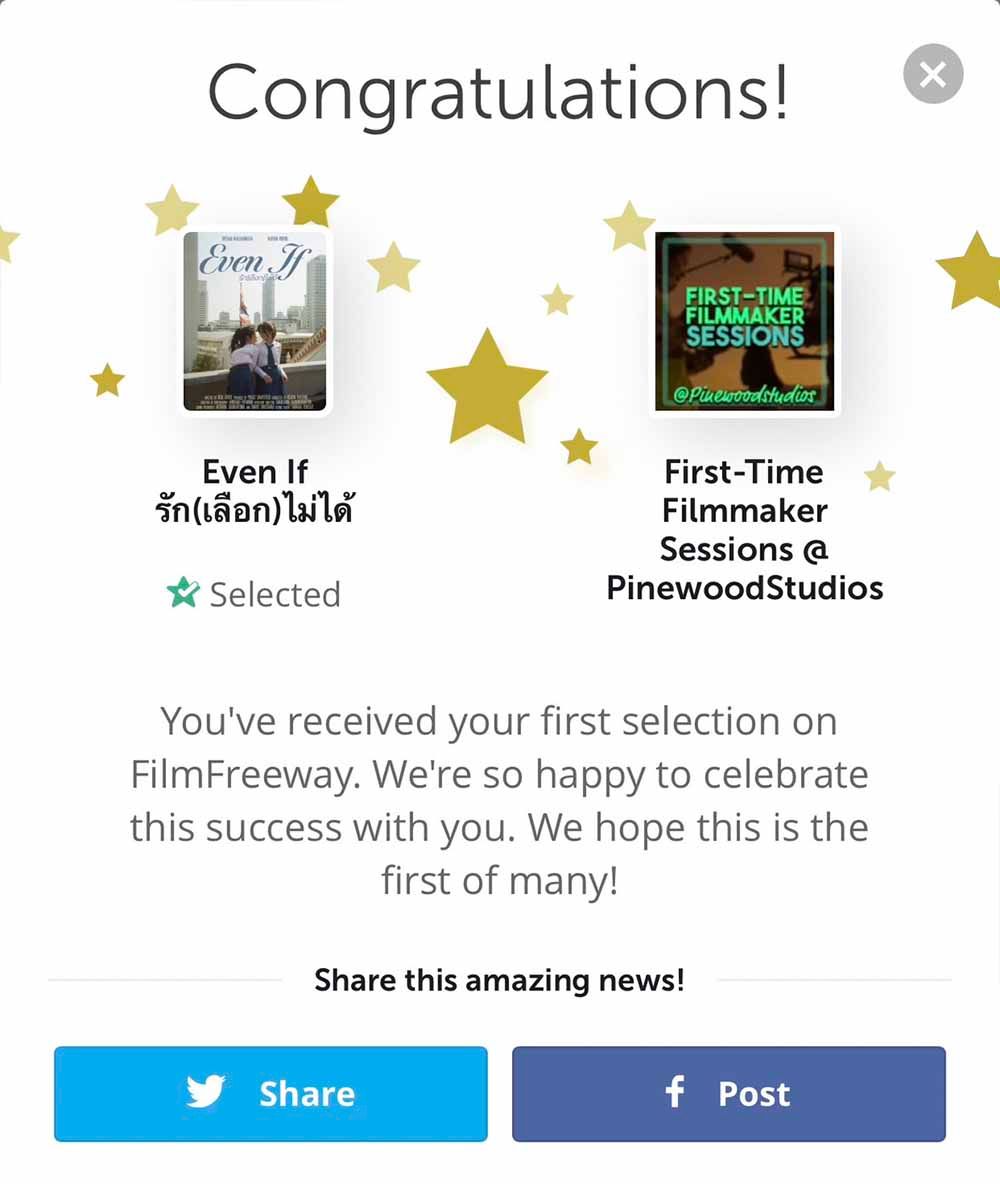The image size is (1000, 1184).
Task: Click the Facebook f icon
Action: pos(675,1092)
